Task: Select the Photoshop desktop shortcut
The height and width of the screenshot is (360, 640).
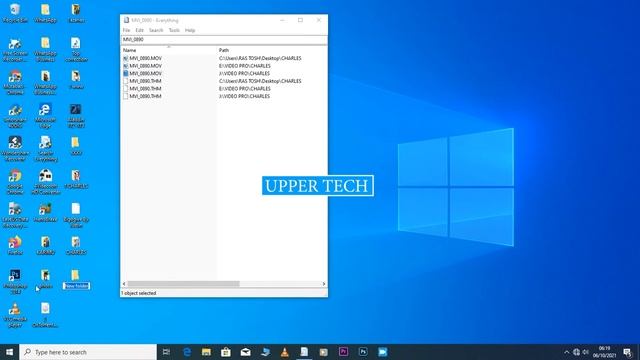Action: pos(15,281)
